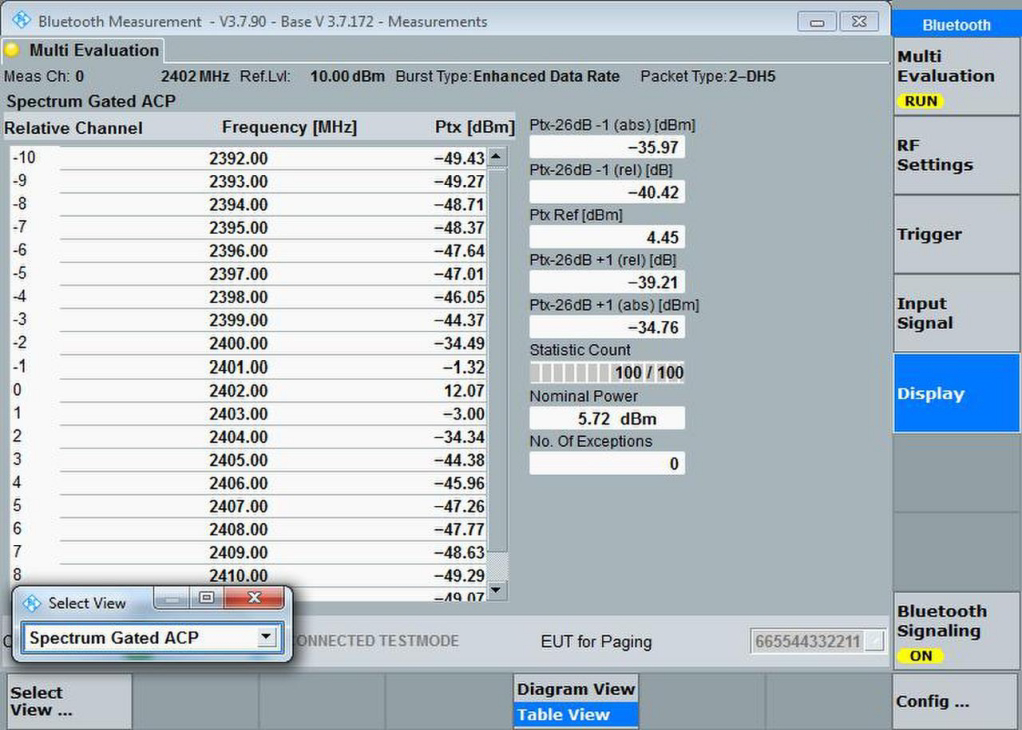The width and height of the screenshot is (1022, 730).
Task: Minimize the Select View dialog
Action: tap(172, 597)
